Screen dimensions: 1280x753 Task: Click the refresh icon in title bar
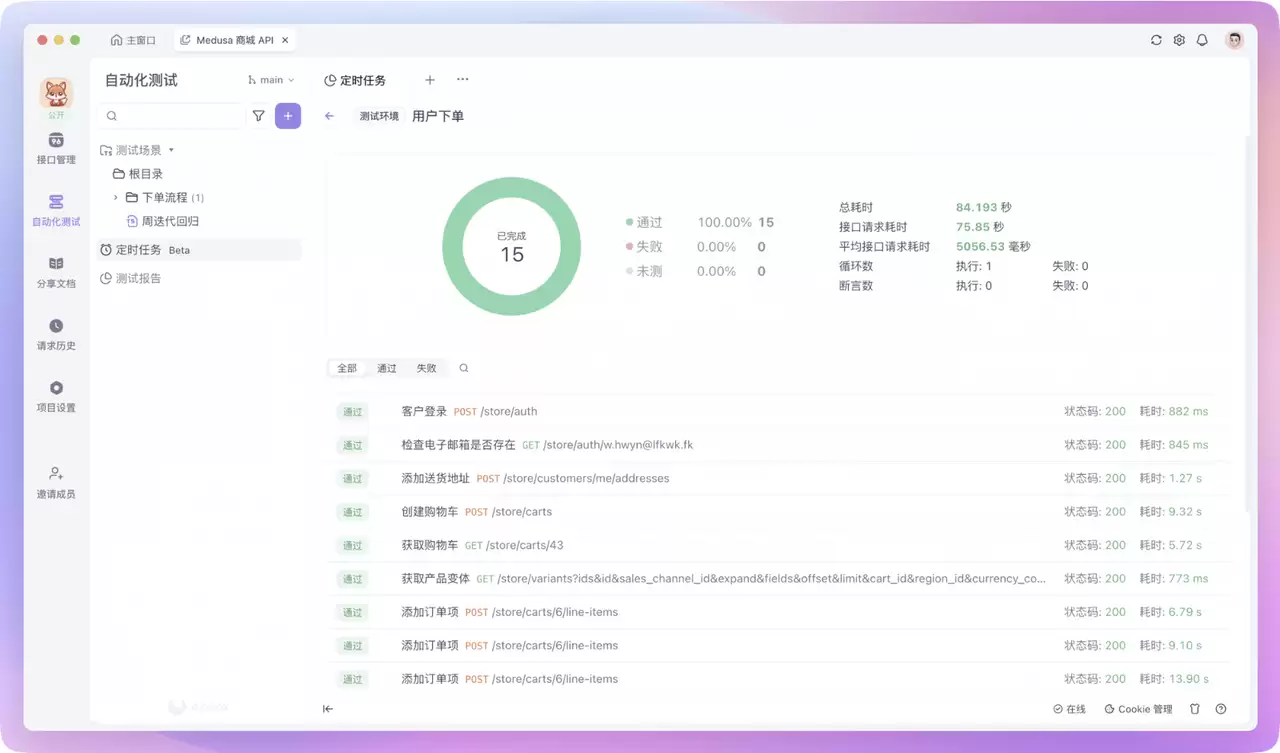1156,40
